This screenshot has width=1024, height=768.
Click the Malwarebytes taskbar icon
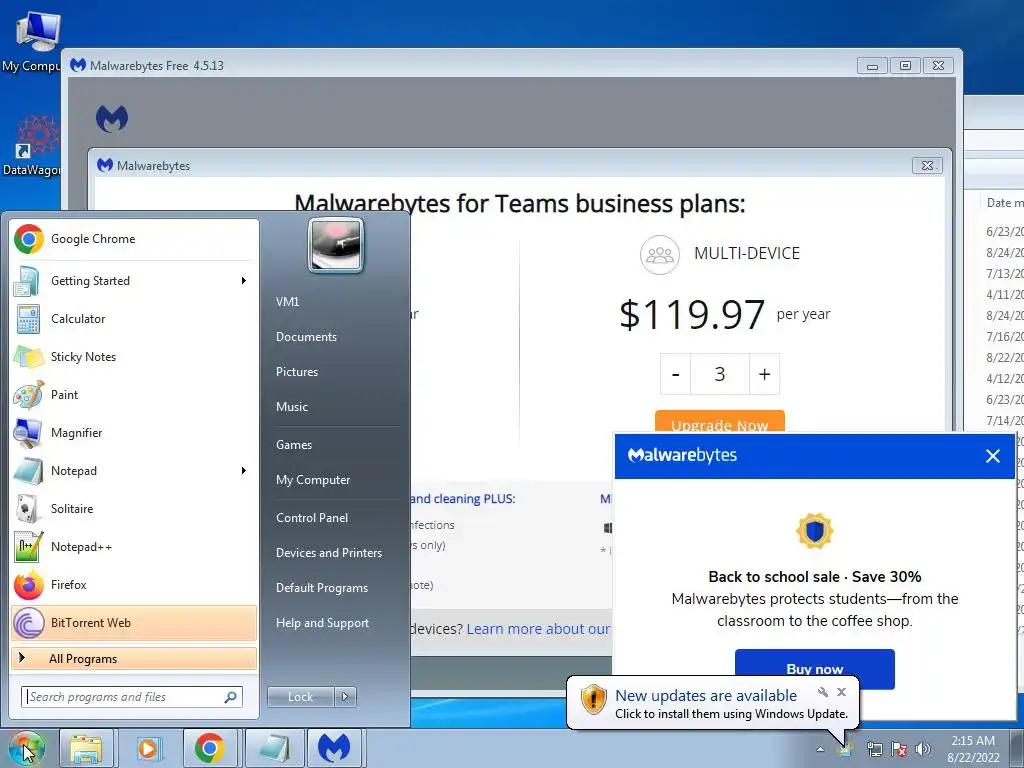334,748
